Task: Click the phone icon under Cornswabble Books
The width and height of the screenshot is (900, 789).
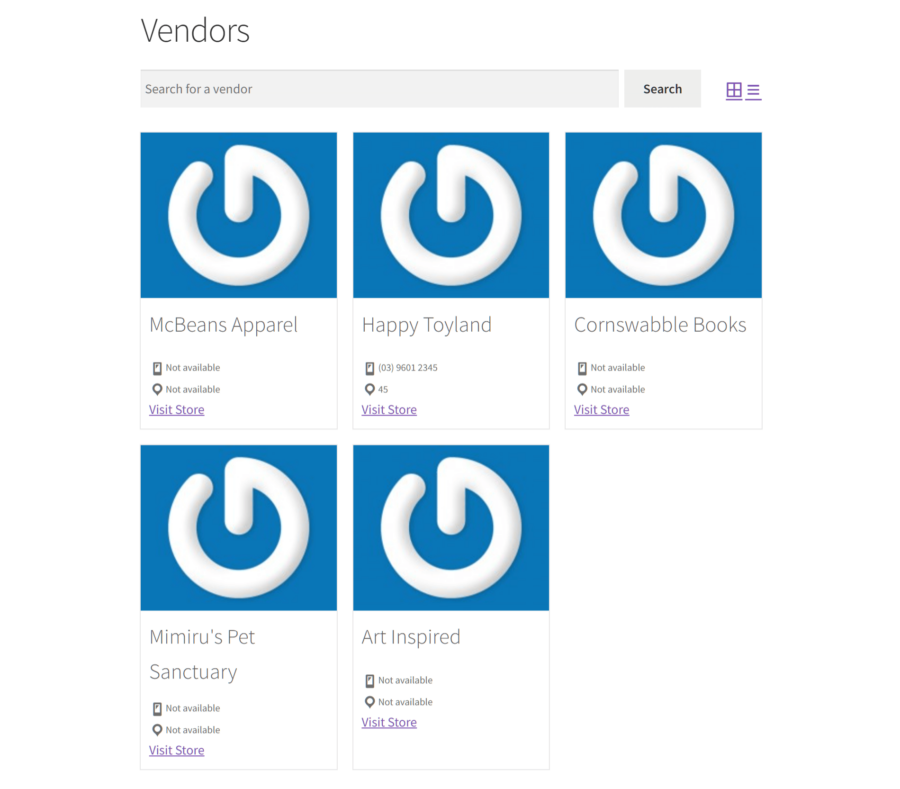Action: tap(581, 367)
